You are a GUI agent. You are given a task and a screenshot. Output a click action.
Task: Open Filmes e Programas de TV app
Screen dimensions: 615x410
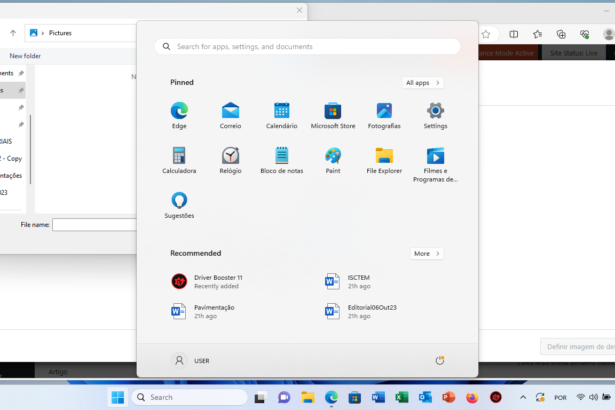pyautogui.click(x=435, y=164)
